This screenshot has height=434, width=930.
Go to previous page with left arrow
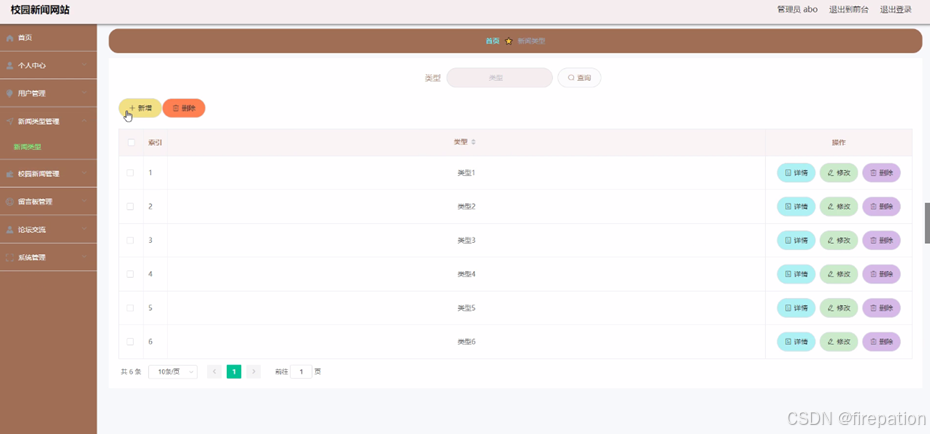point(214,372)
